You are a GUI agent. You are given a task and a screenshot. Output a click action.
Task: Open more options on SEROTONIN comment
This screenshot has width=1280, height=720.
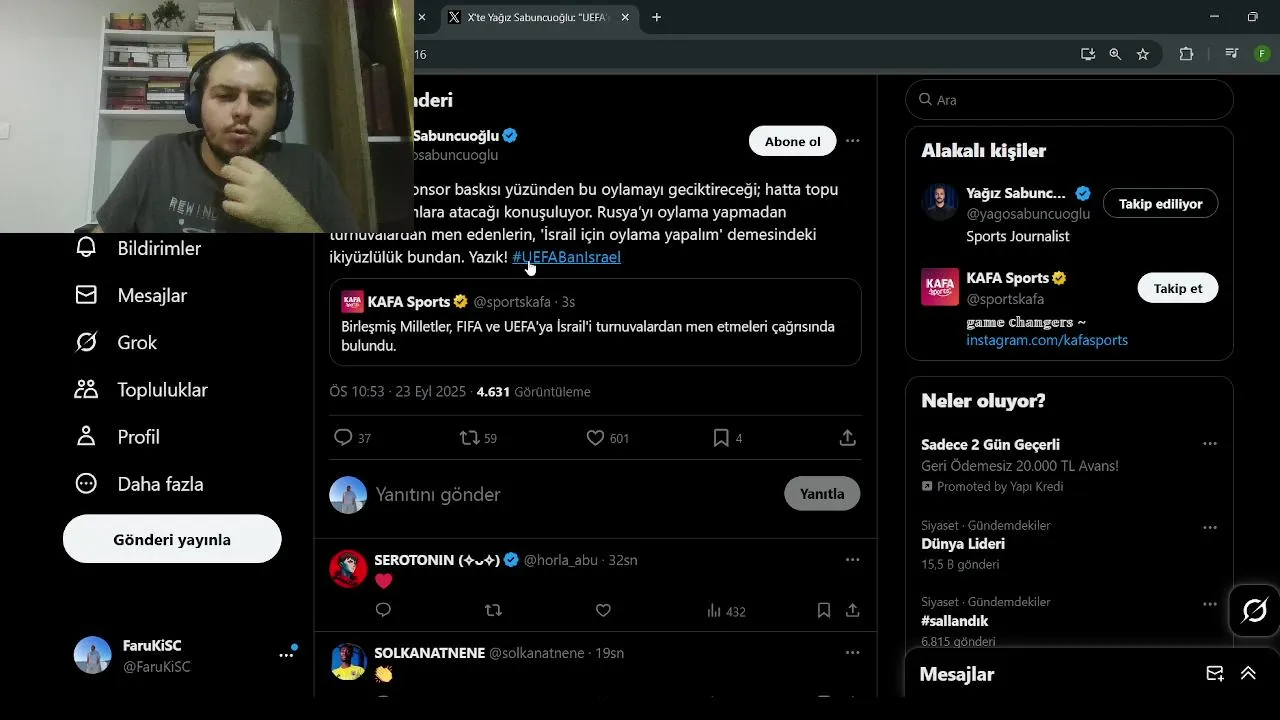(x=852, y=560)
